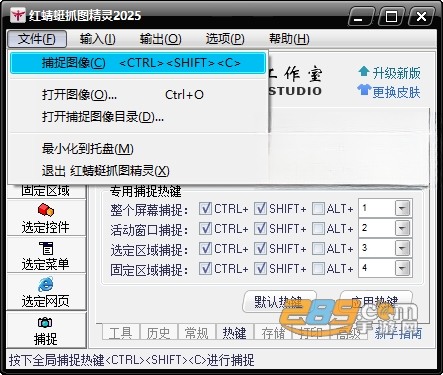Viewport: 443px width, 375px height.
Task: Toggle ALT+ for 选定区域捕捉
Action: pos(318,249)
